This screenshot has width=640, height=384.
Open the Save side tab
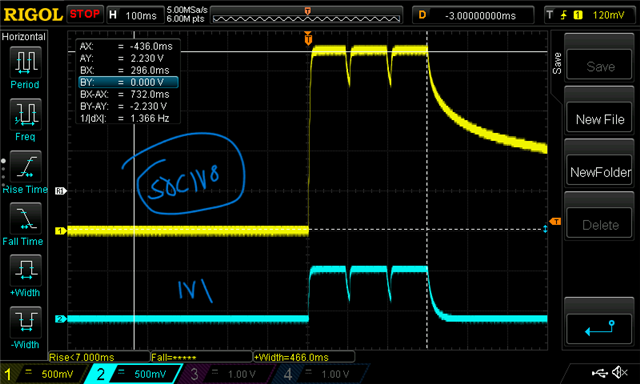pyautogui.click(x=557, y=63)
